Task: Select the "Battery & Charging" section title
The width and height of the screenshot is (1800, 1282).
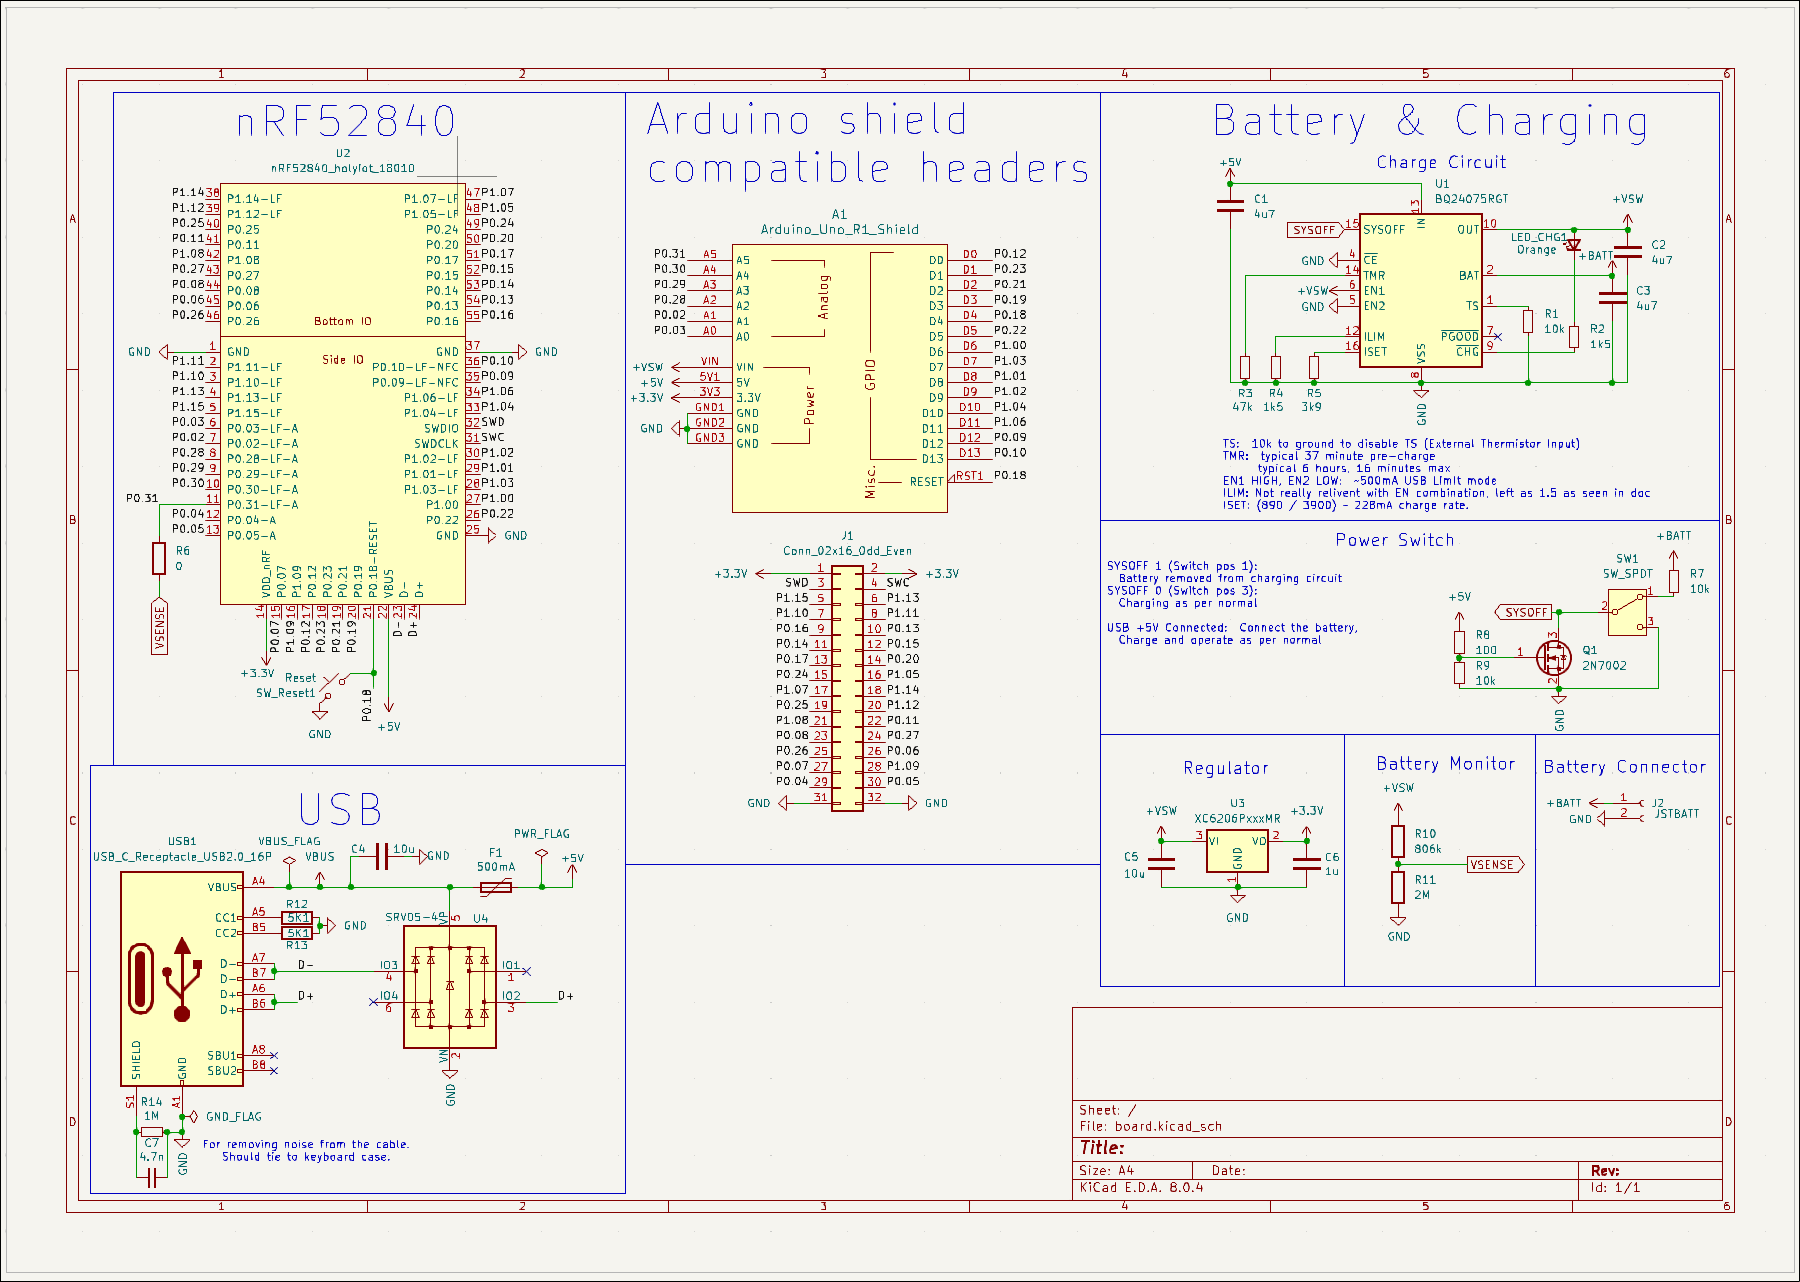Action: (1430, 122)
